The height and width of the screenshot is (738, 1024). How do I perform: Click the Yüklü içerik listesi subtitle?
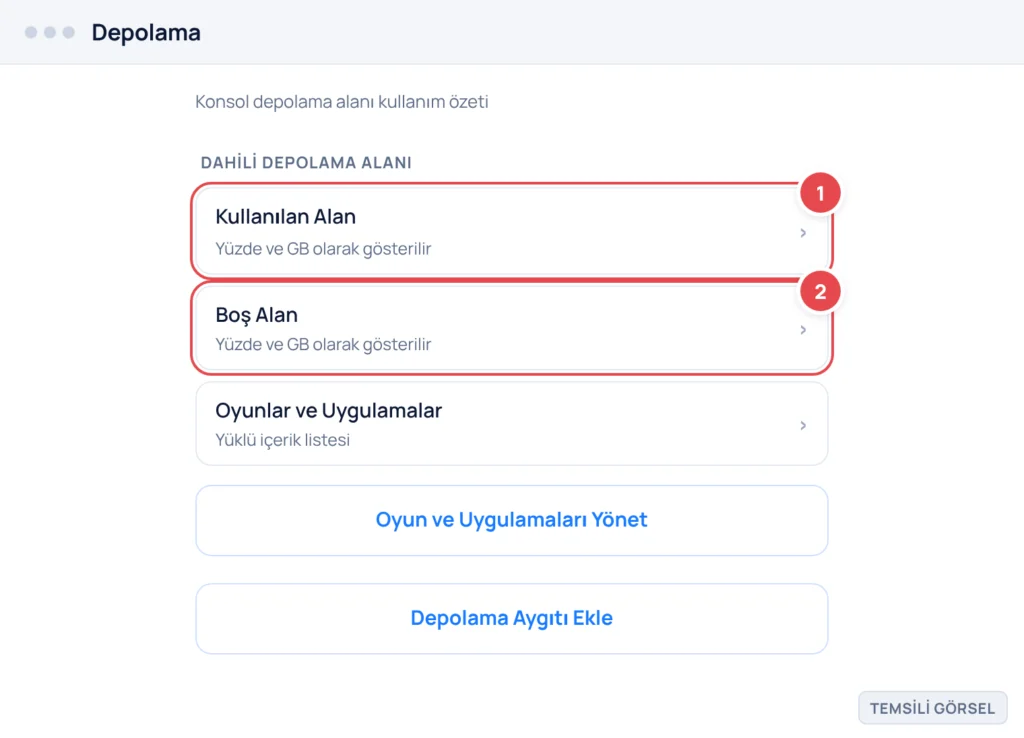[282, 440]
